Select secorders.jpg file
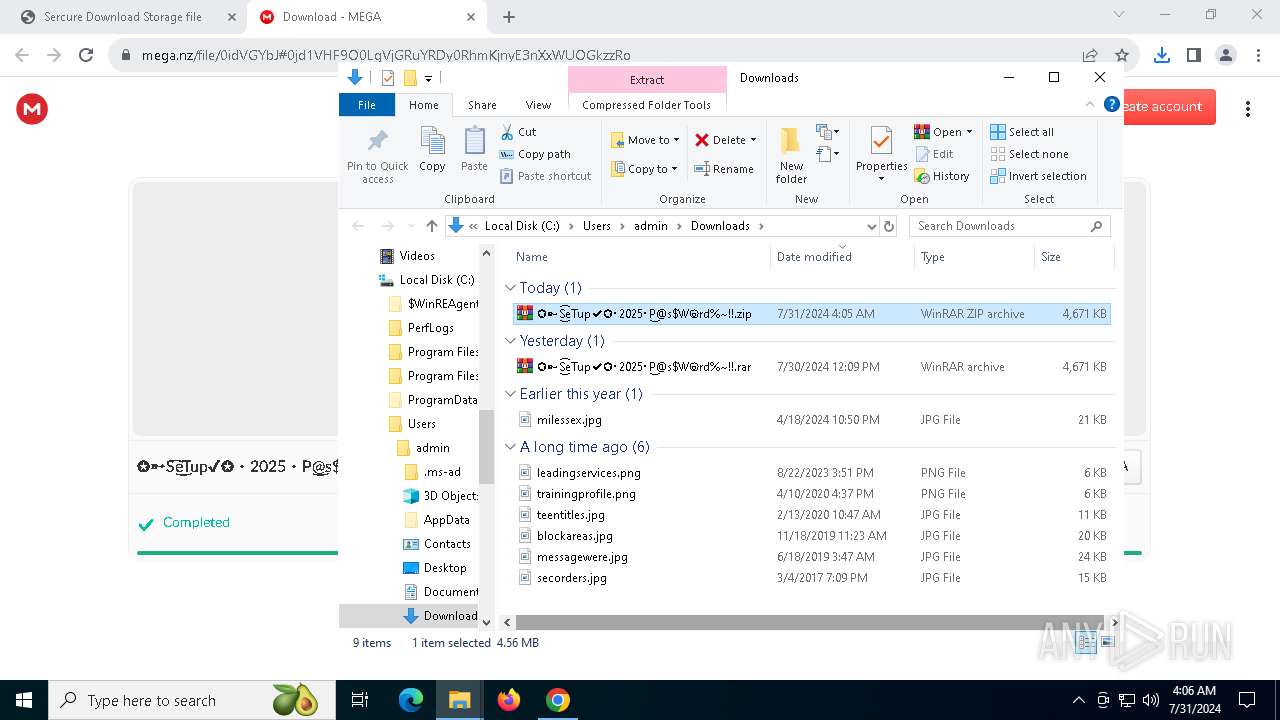 pyautogui.click(x=812, y=578)
